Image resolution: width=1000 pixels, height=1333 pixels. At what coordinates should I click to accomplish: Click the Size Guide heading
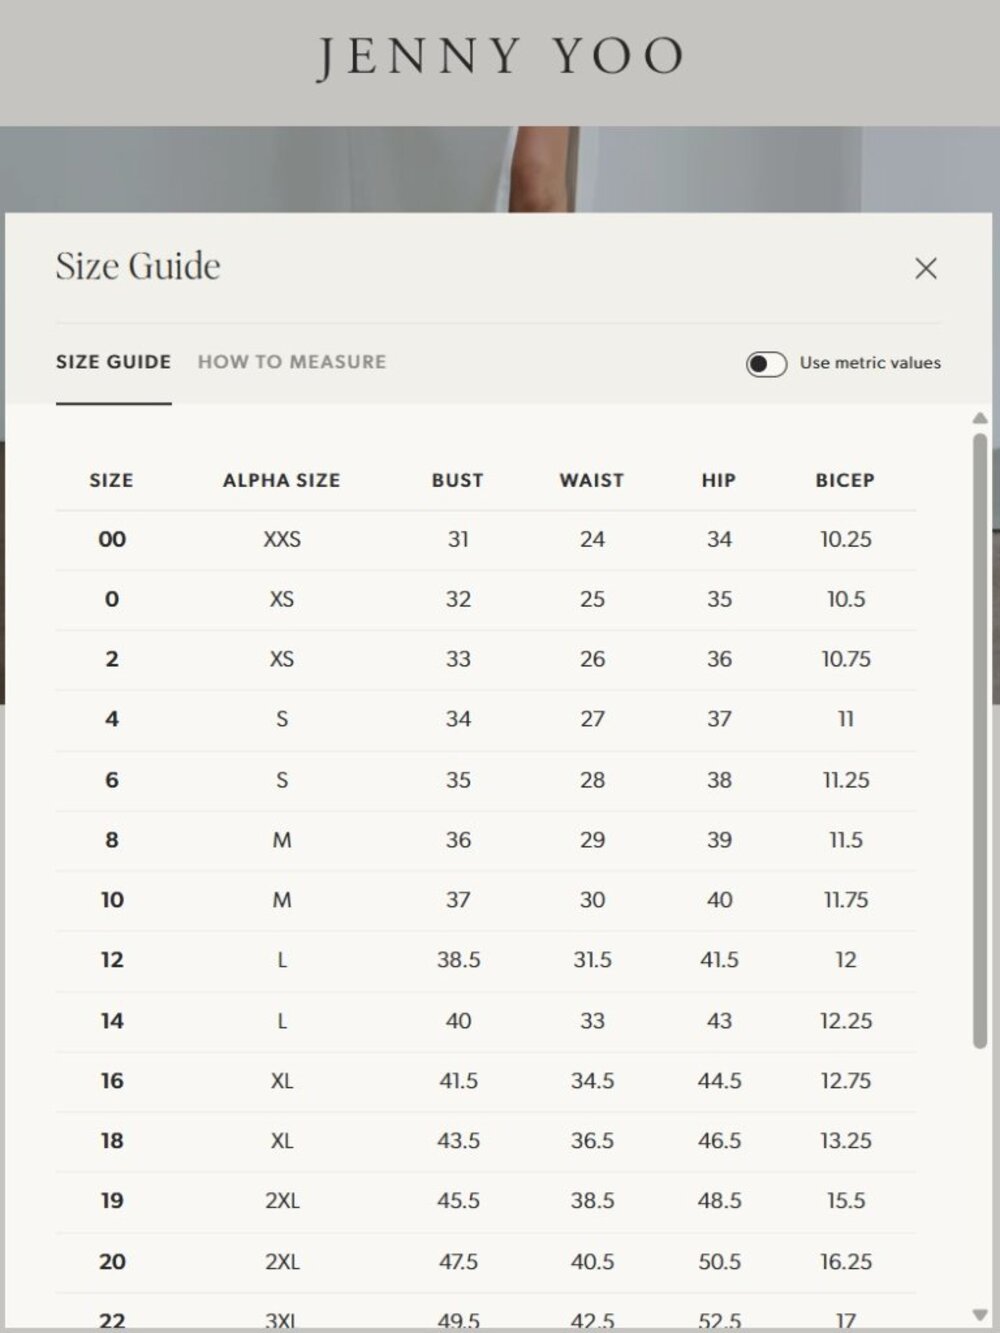(138, 266)
